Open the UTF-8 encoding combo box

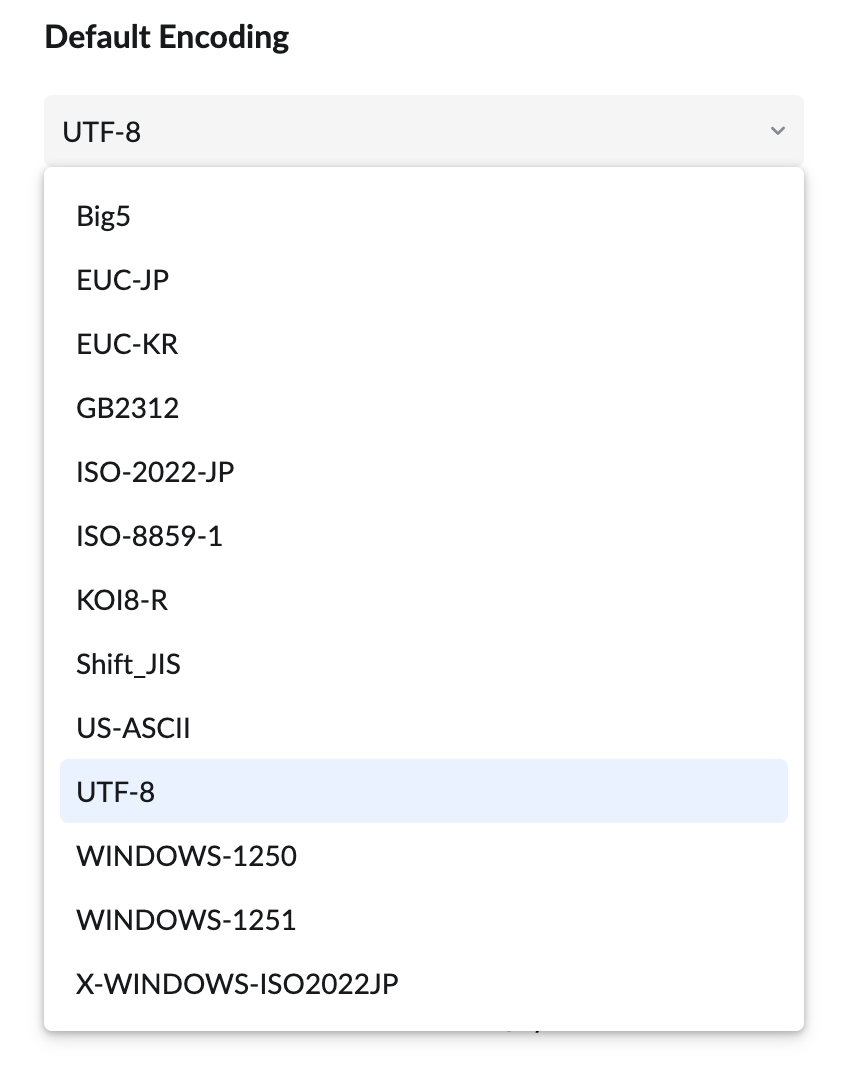click(423, 131)
